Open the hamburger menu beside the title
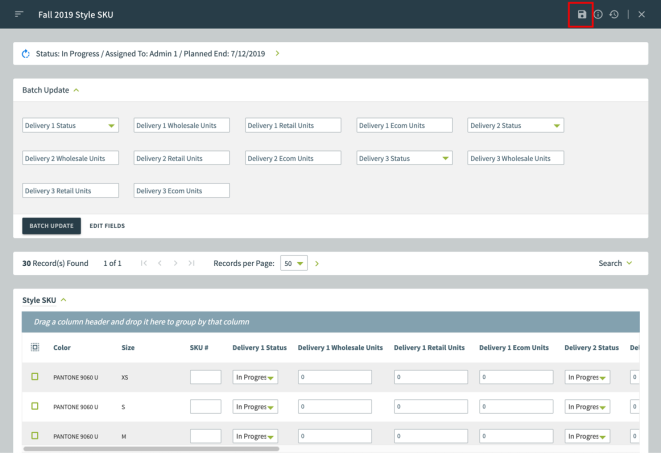 (x=18, y=14)
